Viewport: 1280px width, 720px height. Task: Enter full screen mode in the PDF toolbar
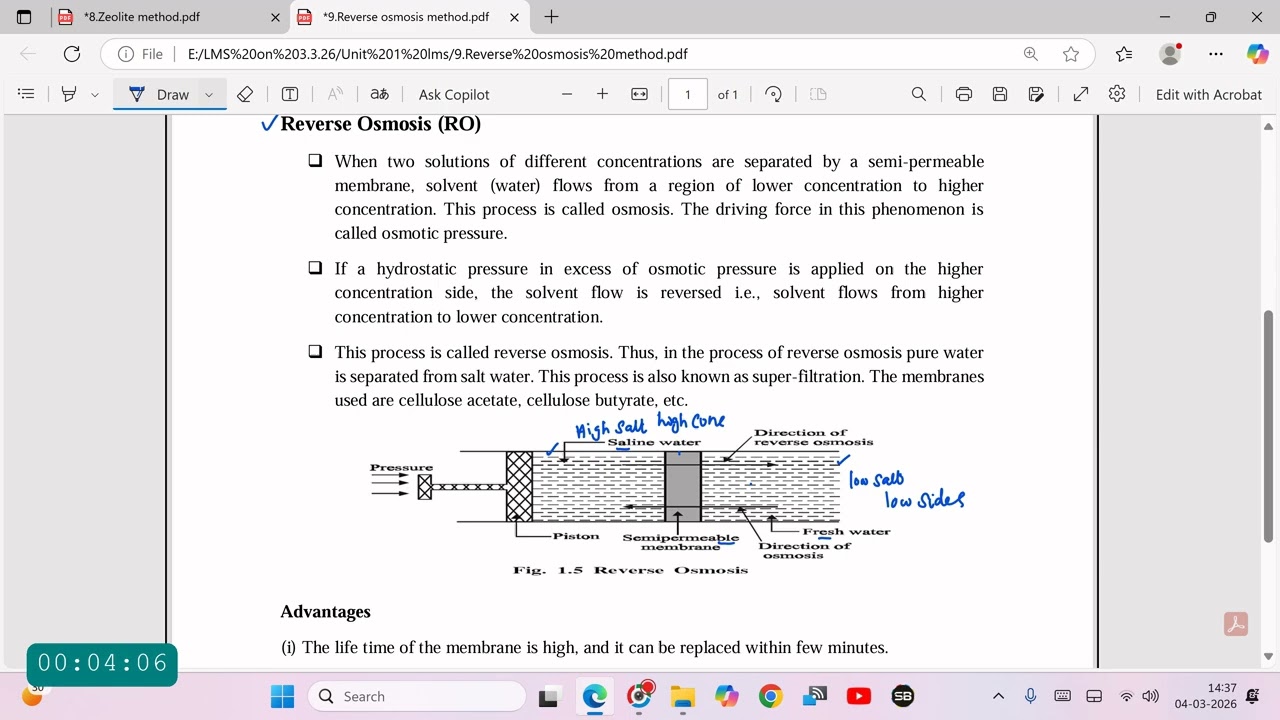coord(1081,94)
